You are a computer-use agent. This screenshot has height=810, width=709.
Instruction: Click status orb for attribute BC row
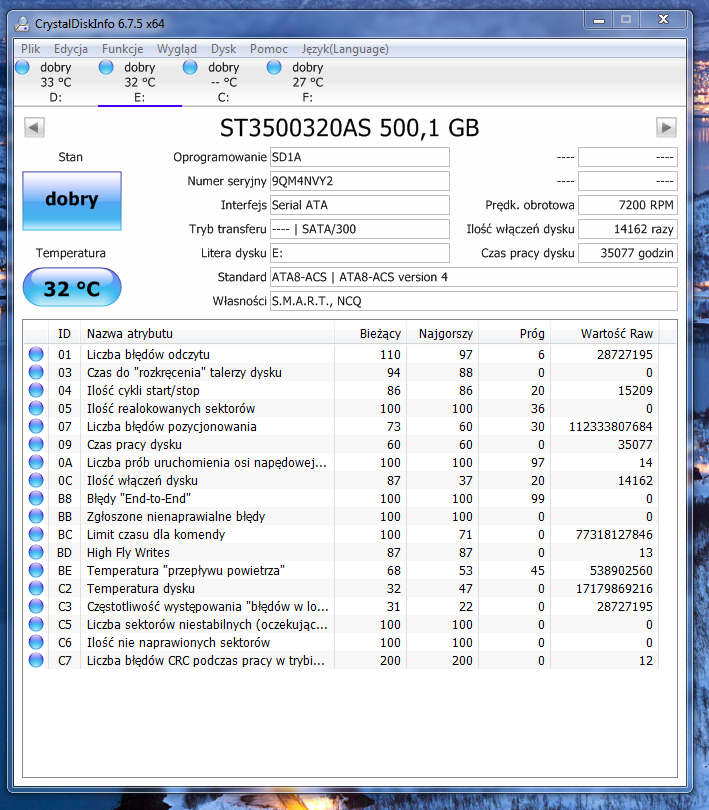(x=36, y=534)
